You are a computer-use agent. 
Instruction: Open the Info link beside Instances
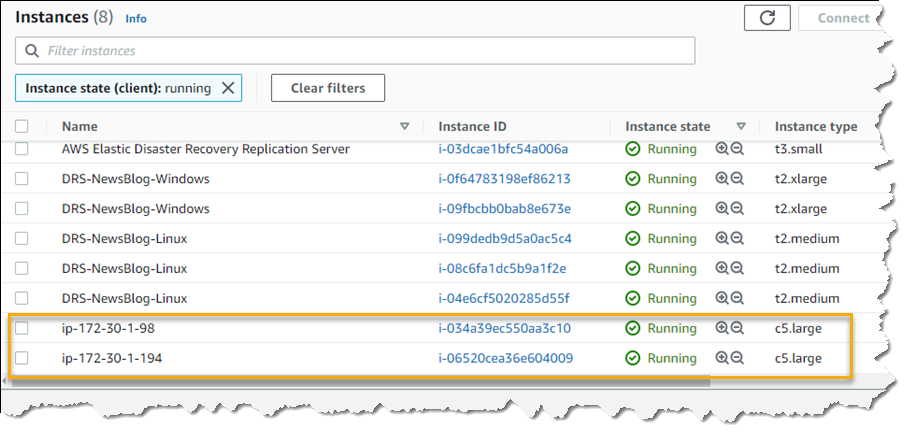click(x=136, y=19)
